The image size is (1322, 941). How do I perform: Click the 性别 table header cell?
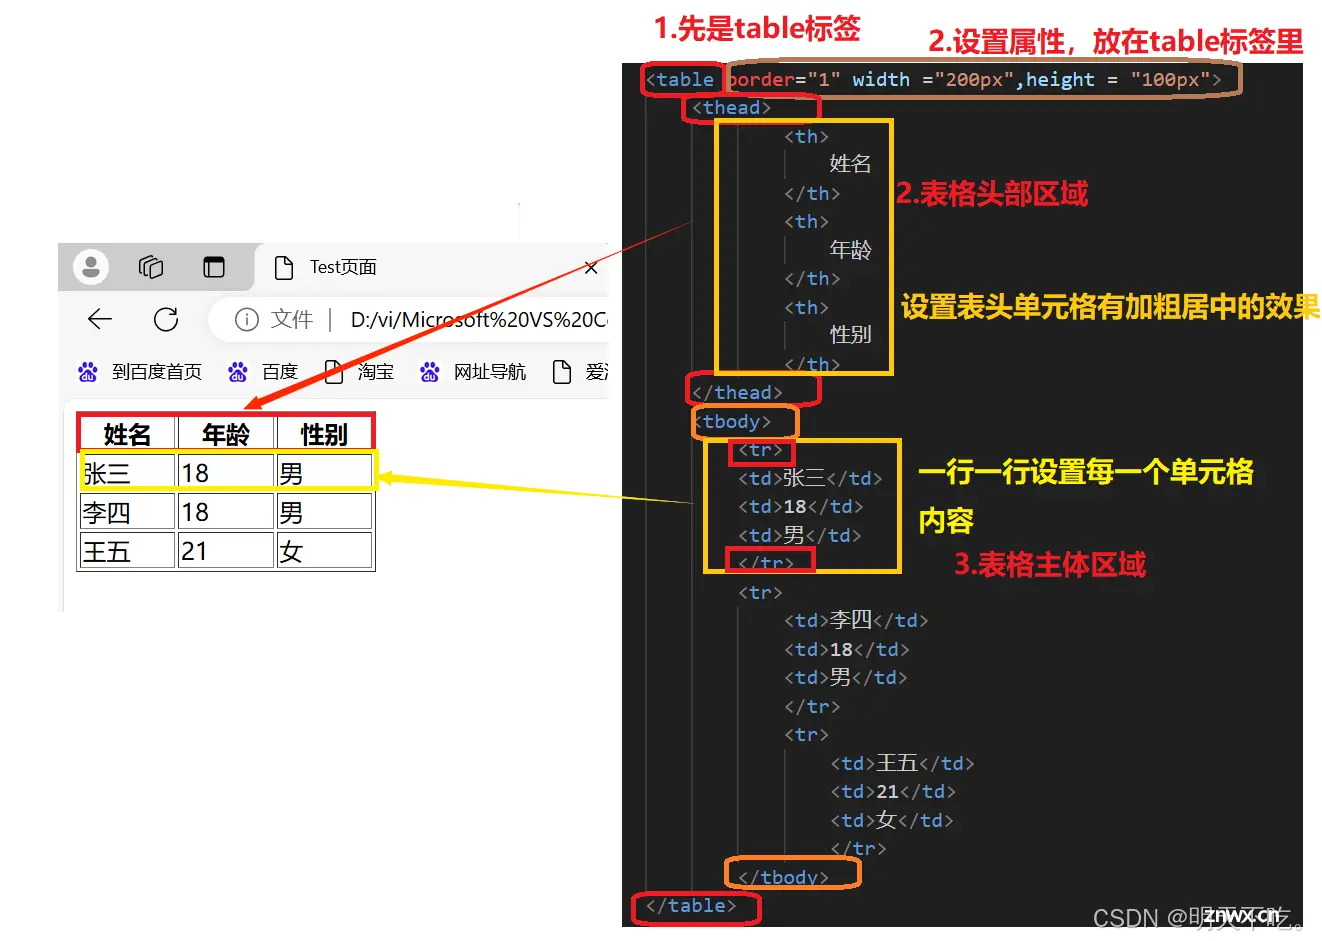324,434
